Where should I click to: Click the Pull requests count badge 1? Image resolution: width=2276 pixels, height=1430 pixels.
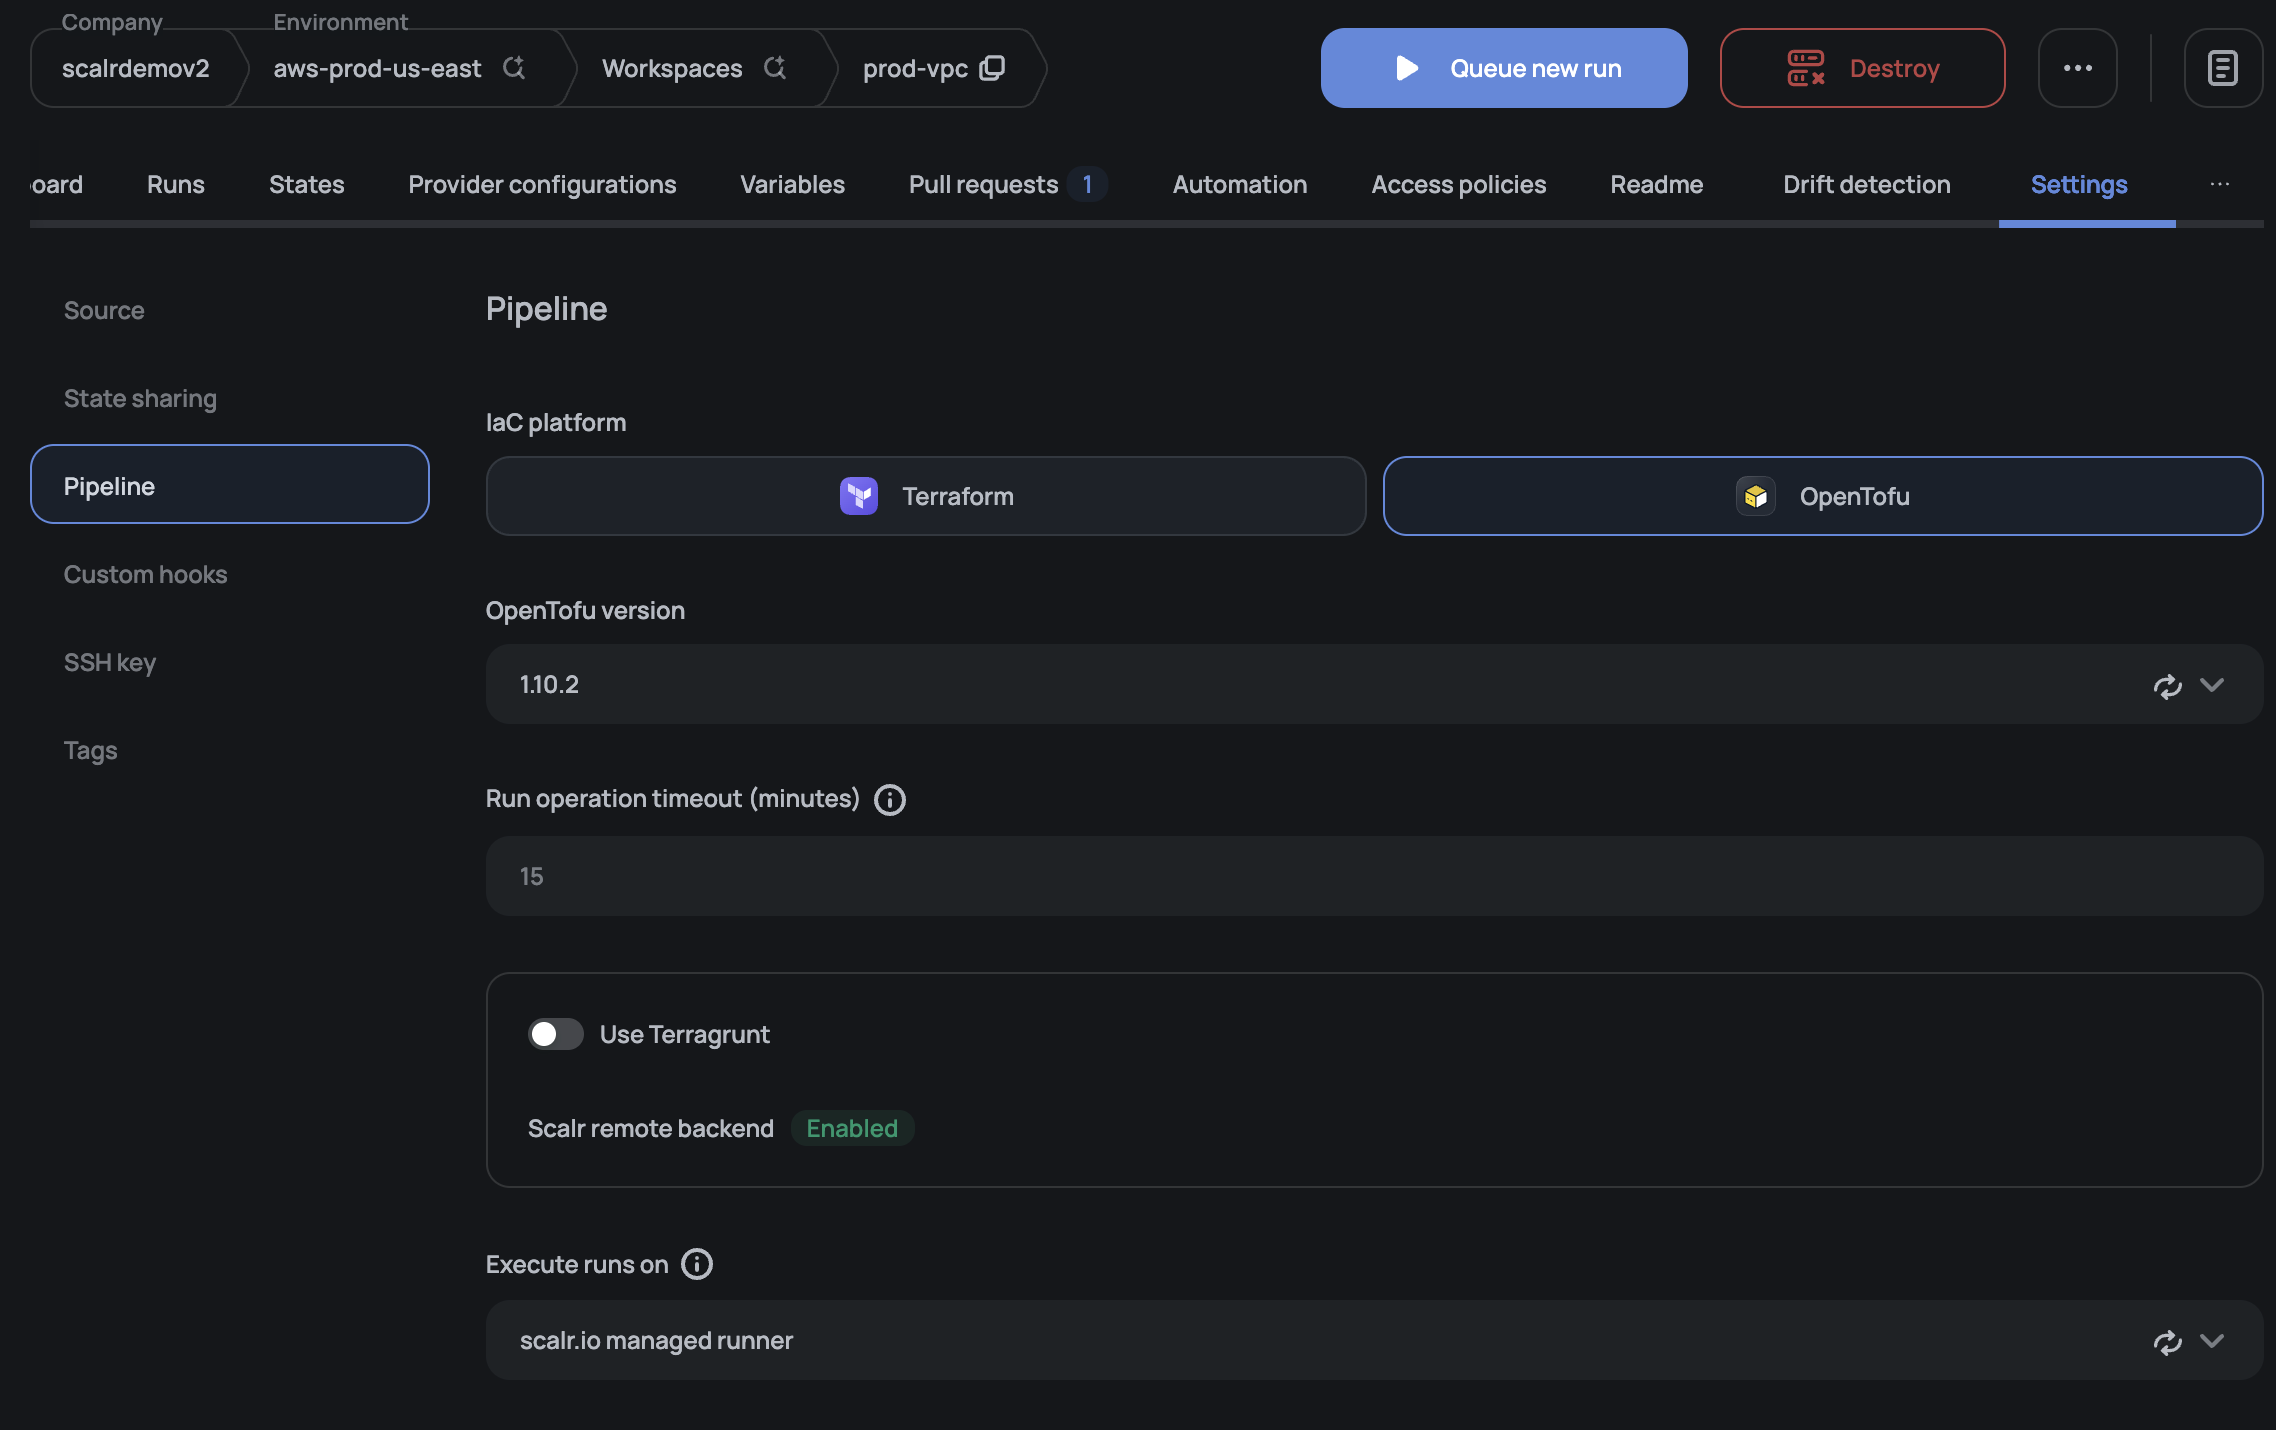click(1087, 184)
